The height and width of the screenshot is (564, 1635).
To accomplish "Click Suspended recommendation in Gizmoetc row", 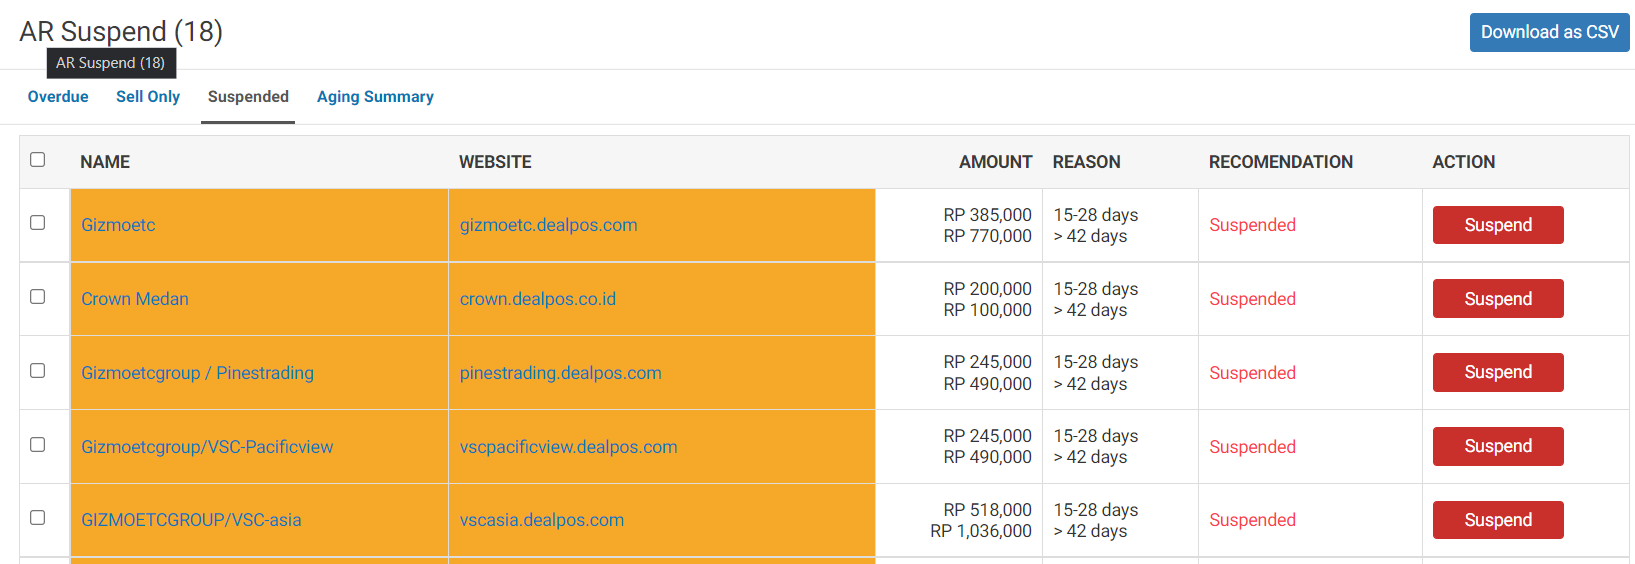I will click(x=1252, y=225).
